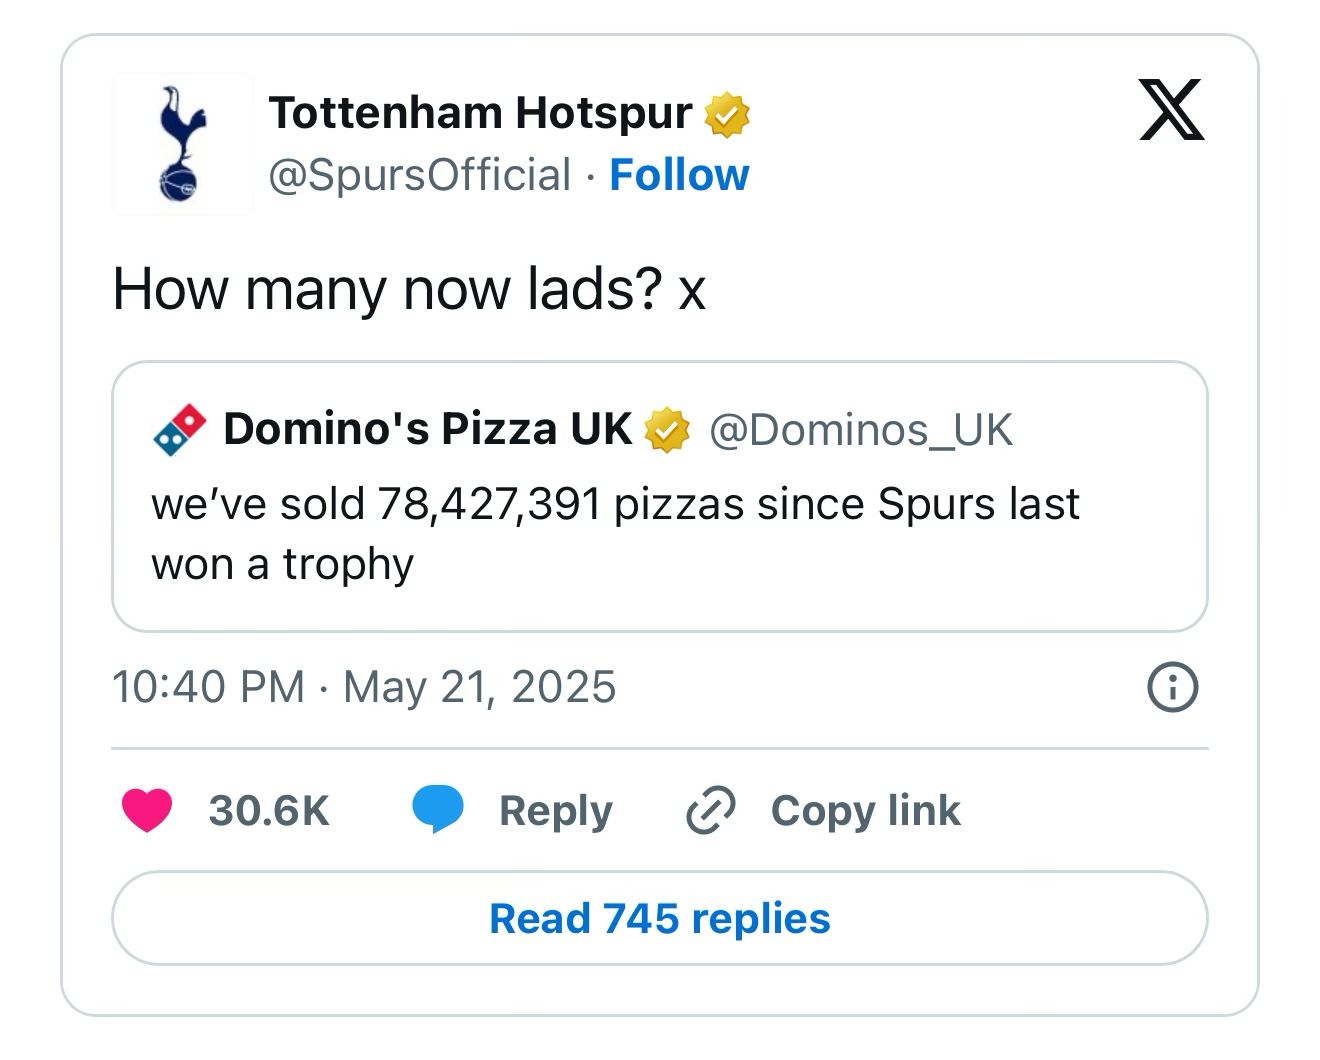The width and height of the screenshot is (1320, 1060).
Task: Open the @SpursOfficial handle link
Action: coord(419,175)
